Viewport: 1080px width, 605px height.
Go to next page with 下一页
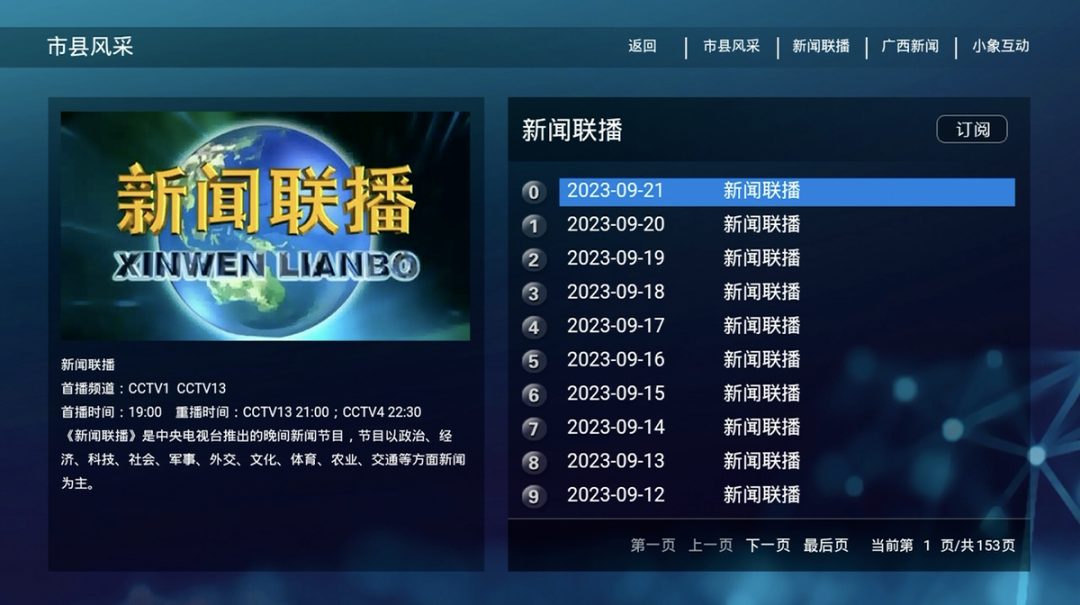768,545
